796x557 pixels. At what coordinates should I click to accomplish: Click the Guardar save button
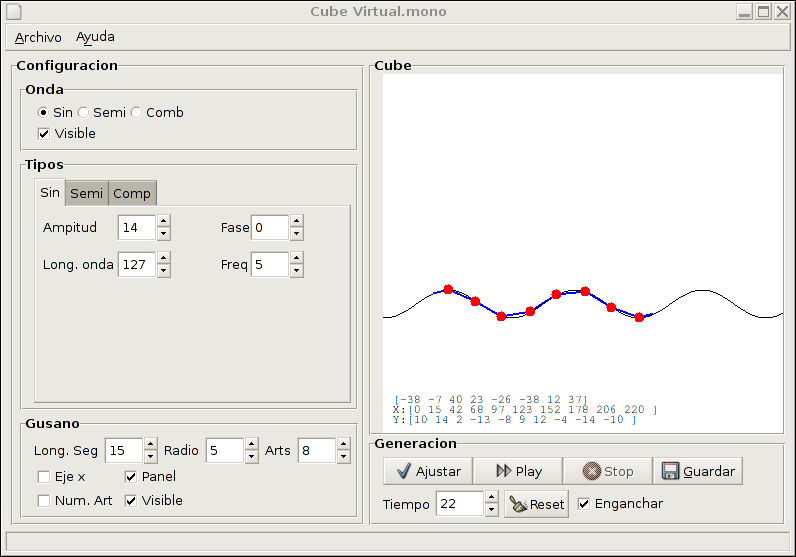click(x=697, y=471)
